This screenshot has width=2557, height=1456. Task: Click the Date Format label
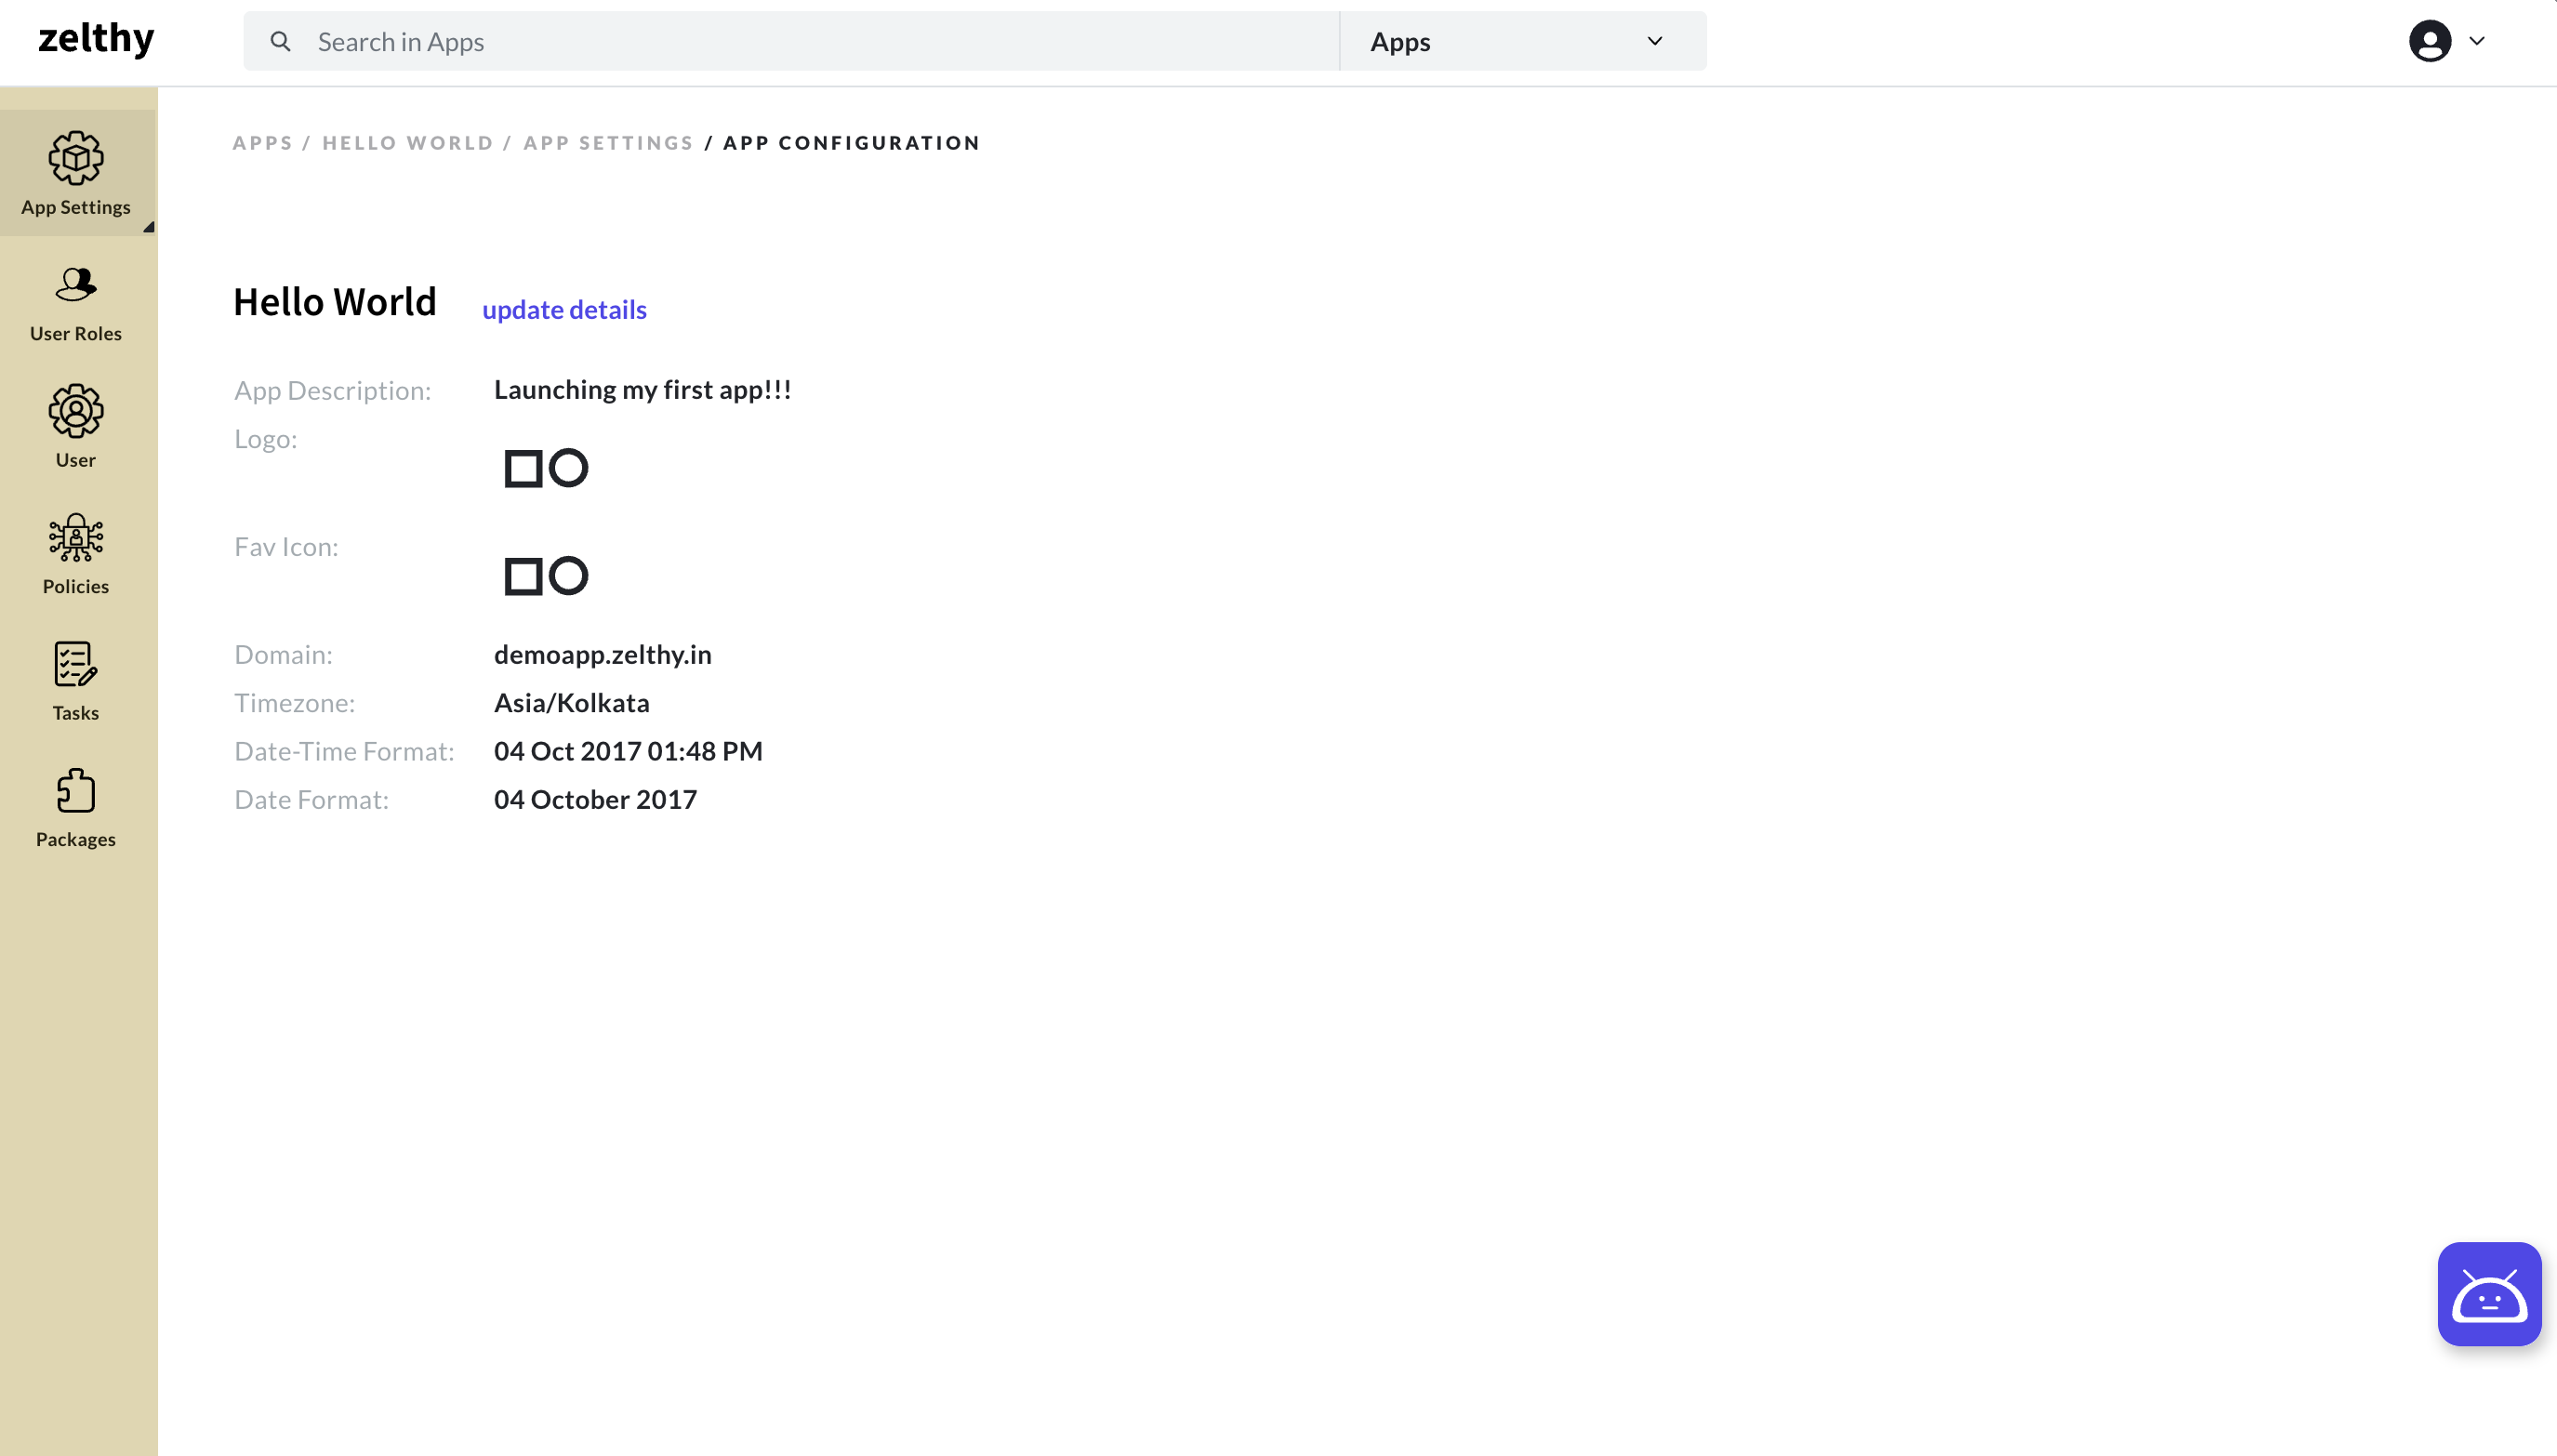pyautogui.click(x=312, y=799)
